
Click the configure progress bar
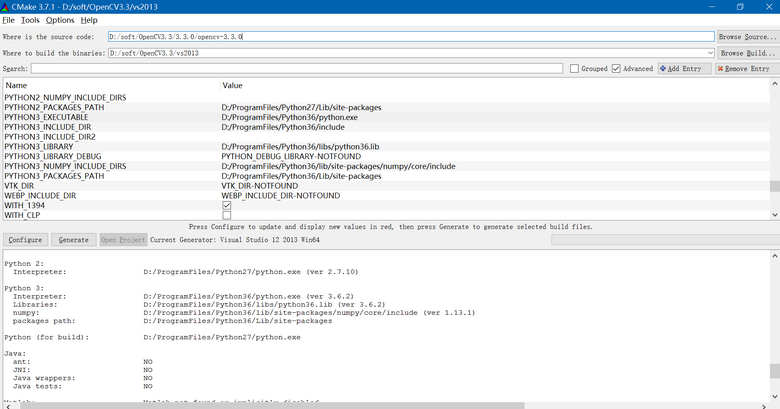pos(665,239)
